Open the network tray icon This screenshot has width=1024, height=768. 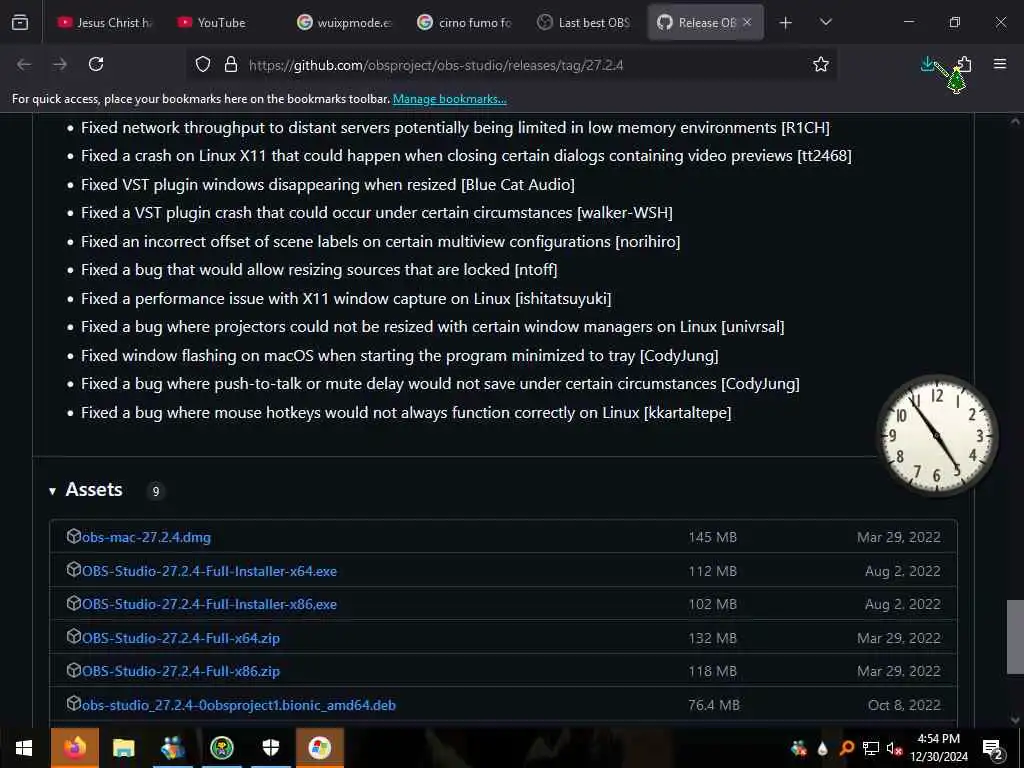point(871,748)
